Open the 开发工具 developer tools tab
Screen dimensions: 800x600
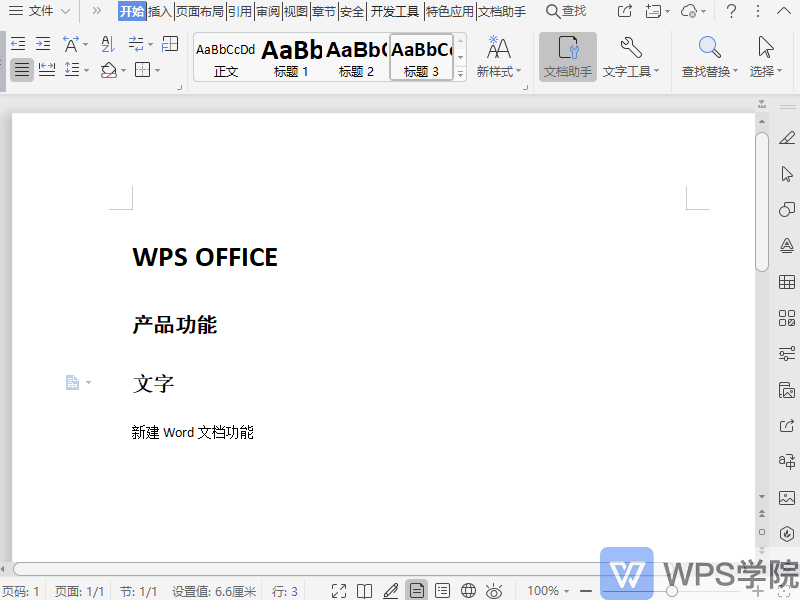pyautogui.click(x=394, y=11)
